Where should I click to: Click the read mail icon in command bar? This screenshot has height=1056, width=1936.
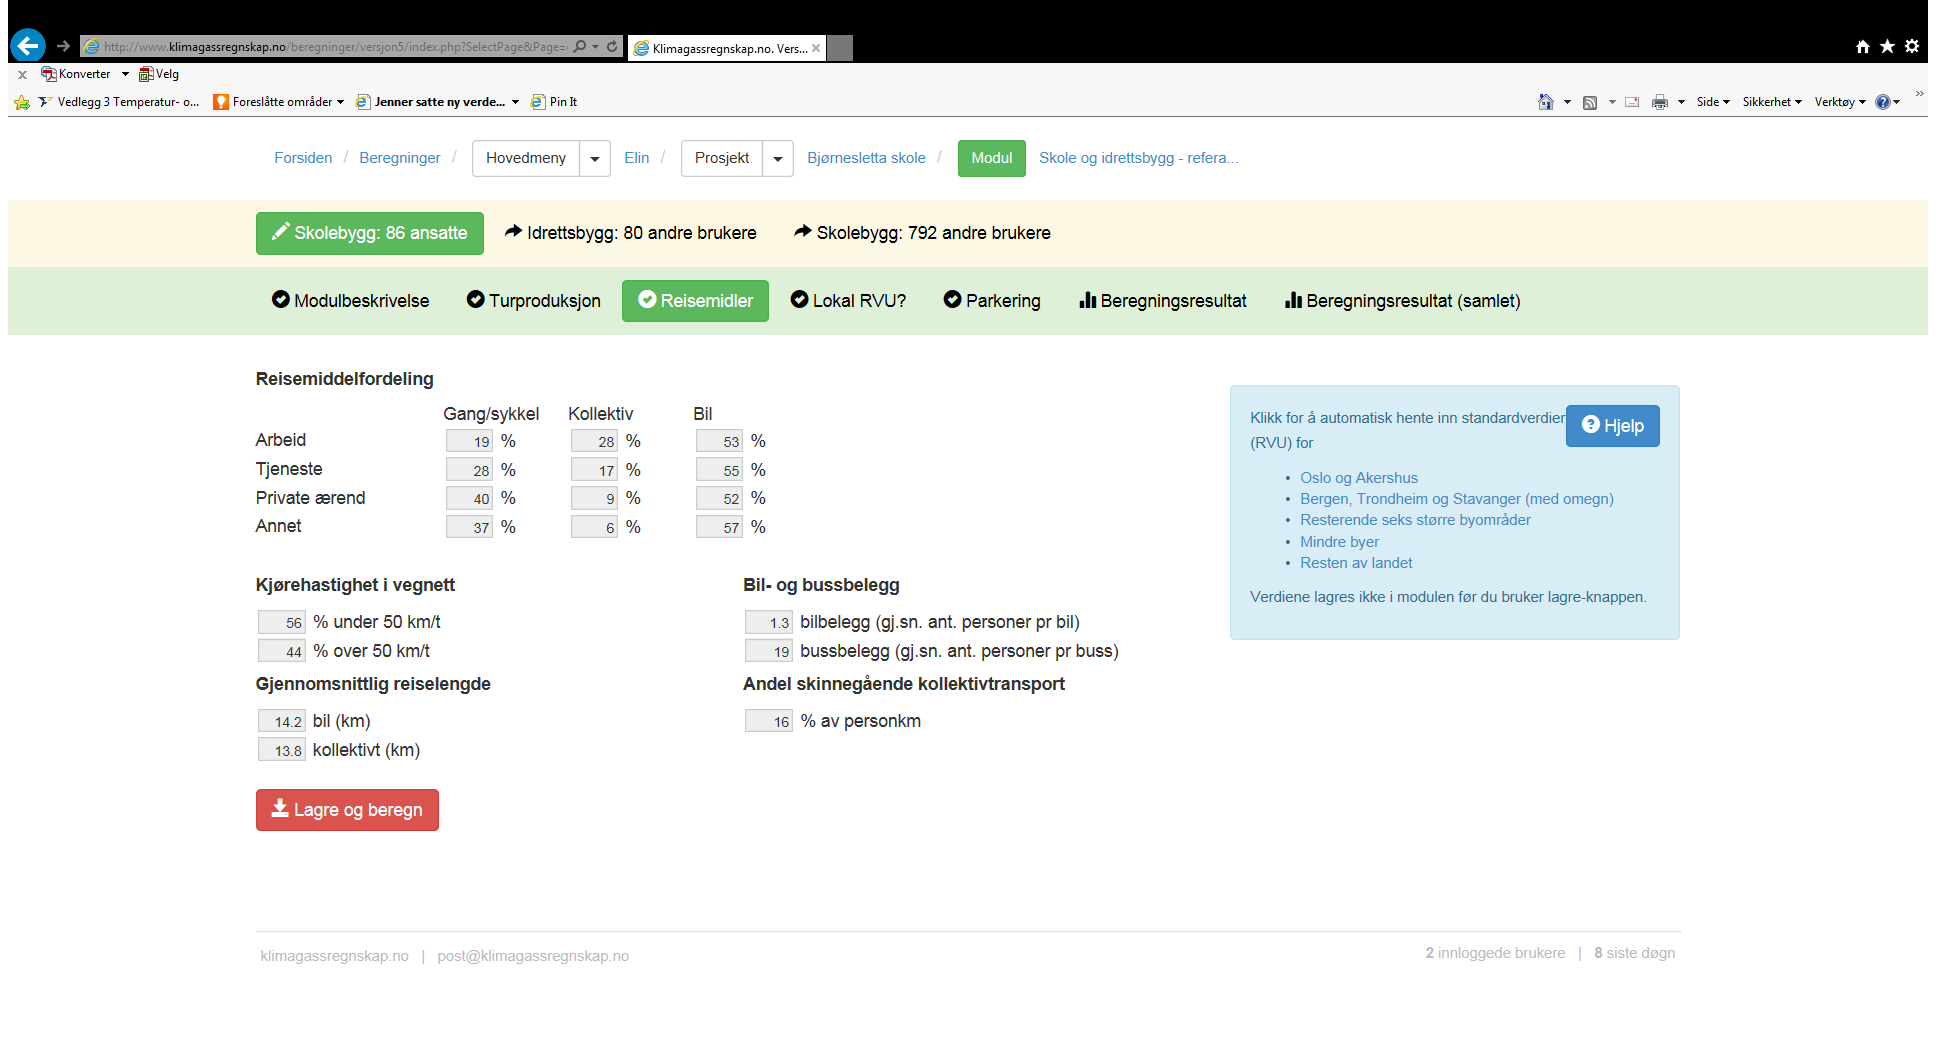pos(1632,102)
